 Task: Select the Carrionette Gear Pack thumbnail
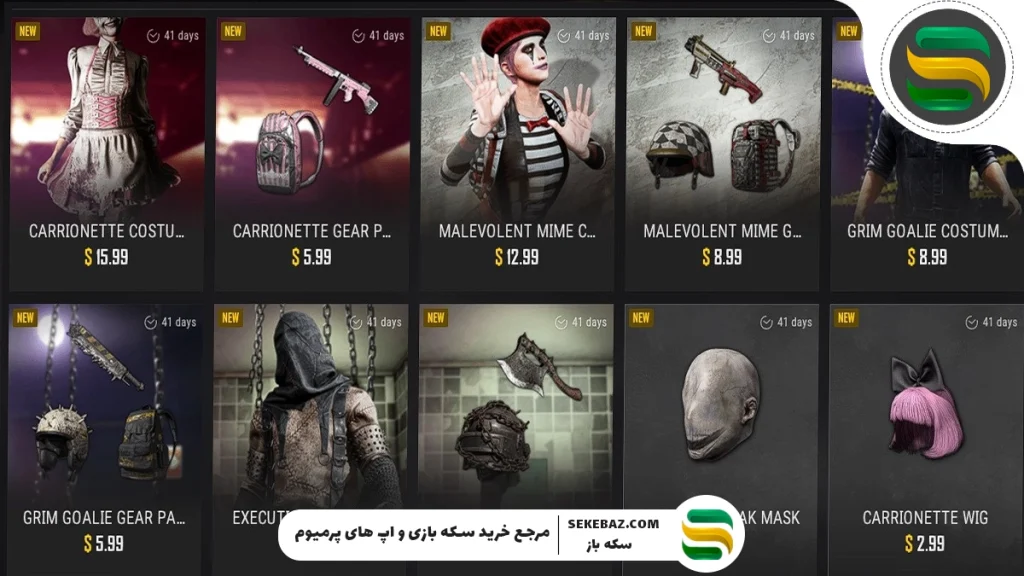tap(312, 118)
